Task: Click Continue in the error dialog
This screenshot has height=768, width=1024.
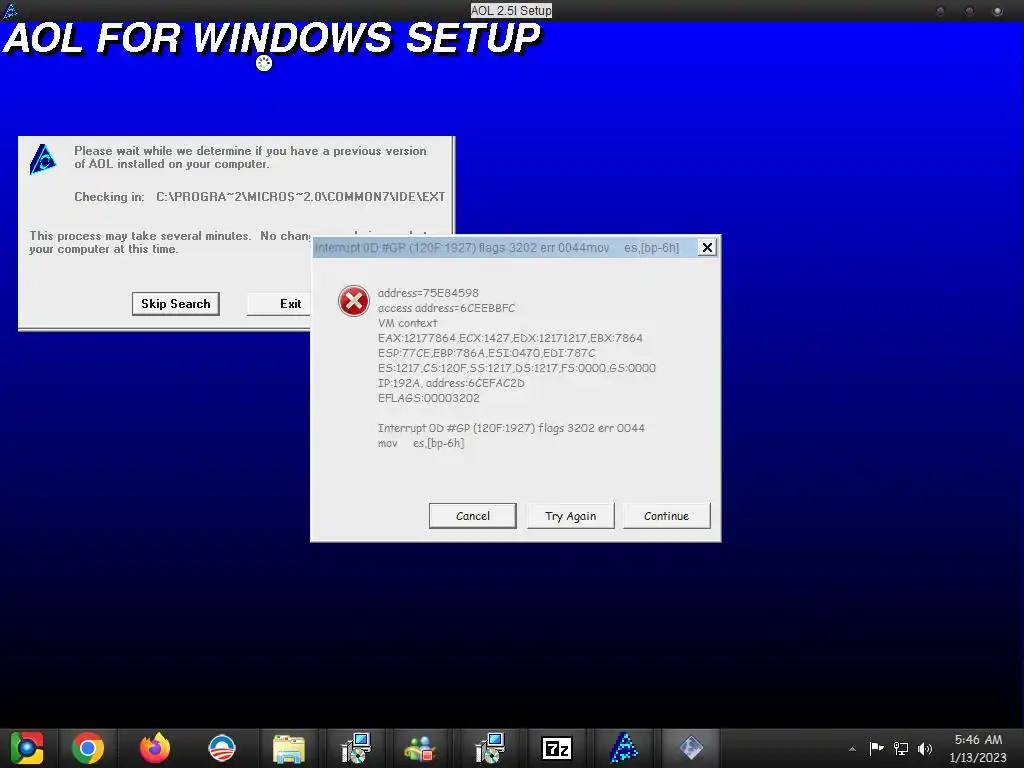Action: (666, 516)
